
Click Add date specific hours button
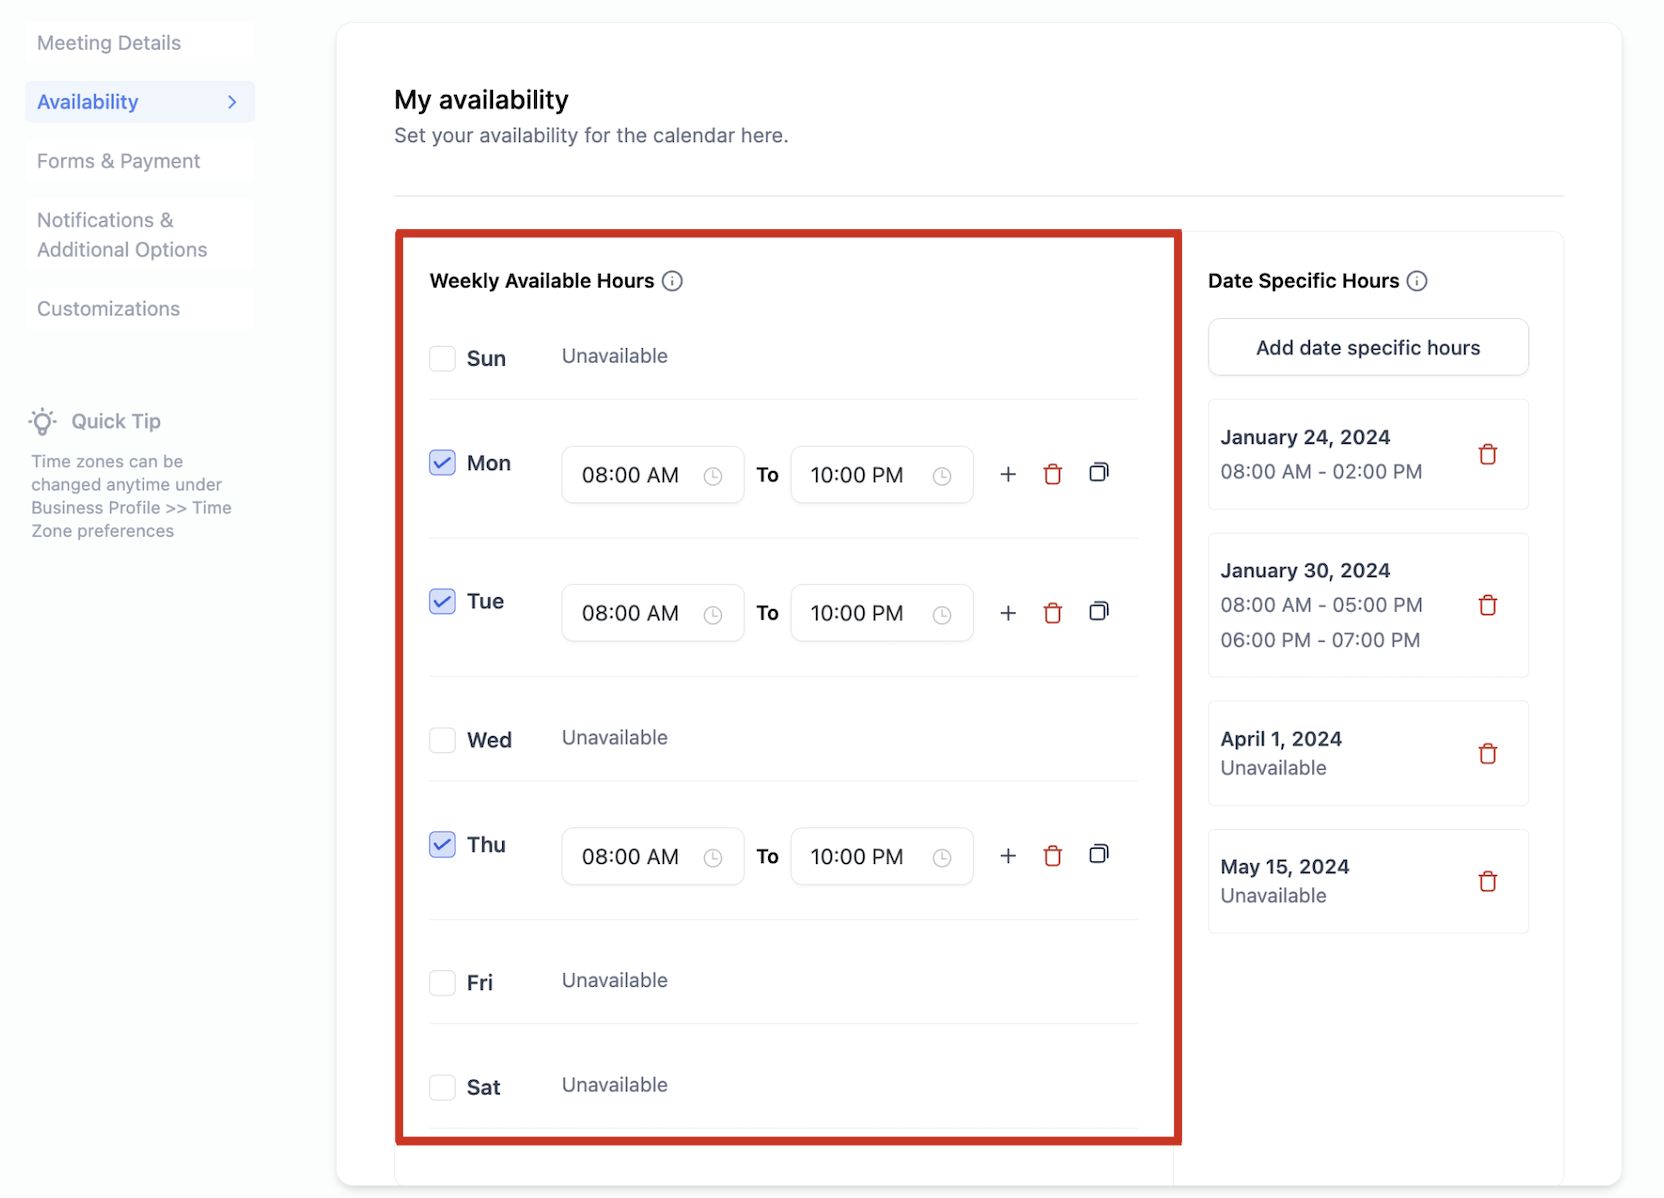coord(1368,347)
